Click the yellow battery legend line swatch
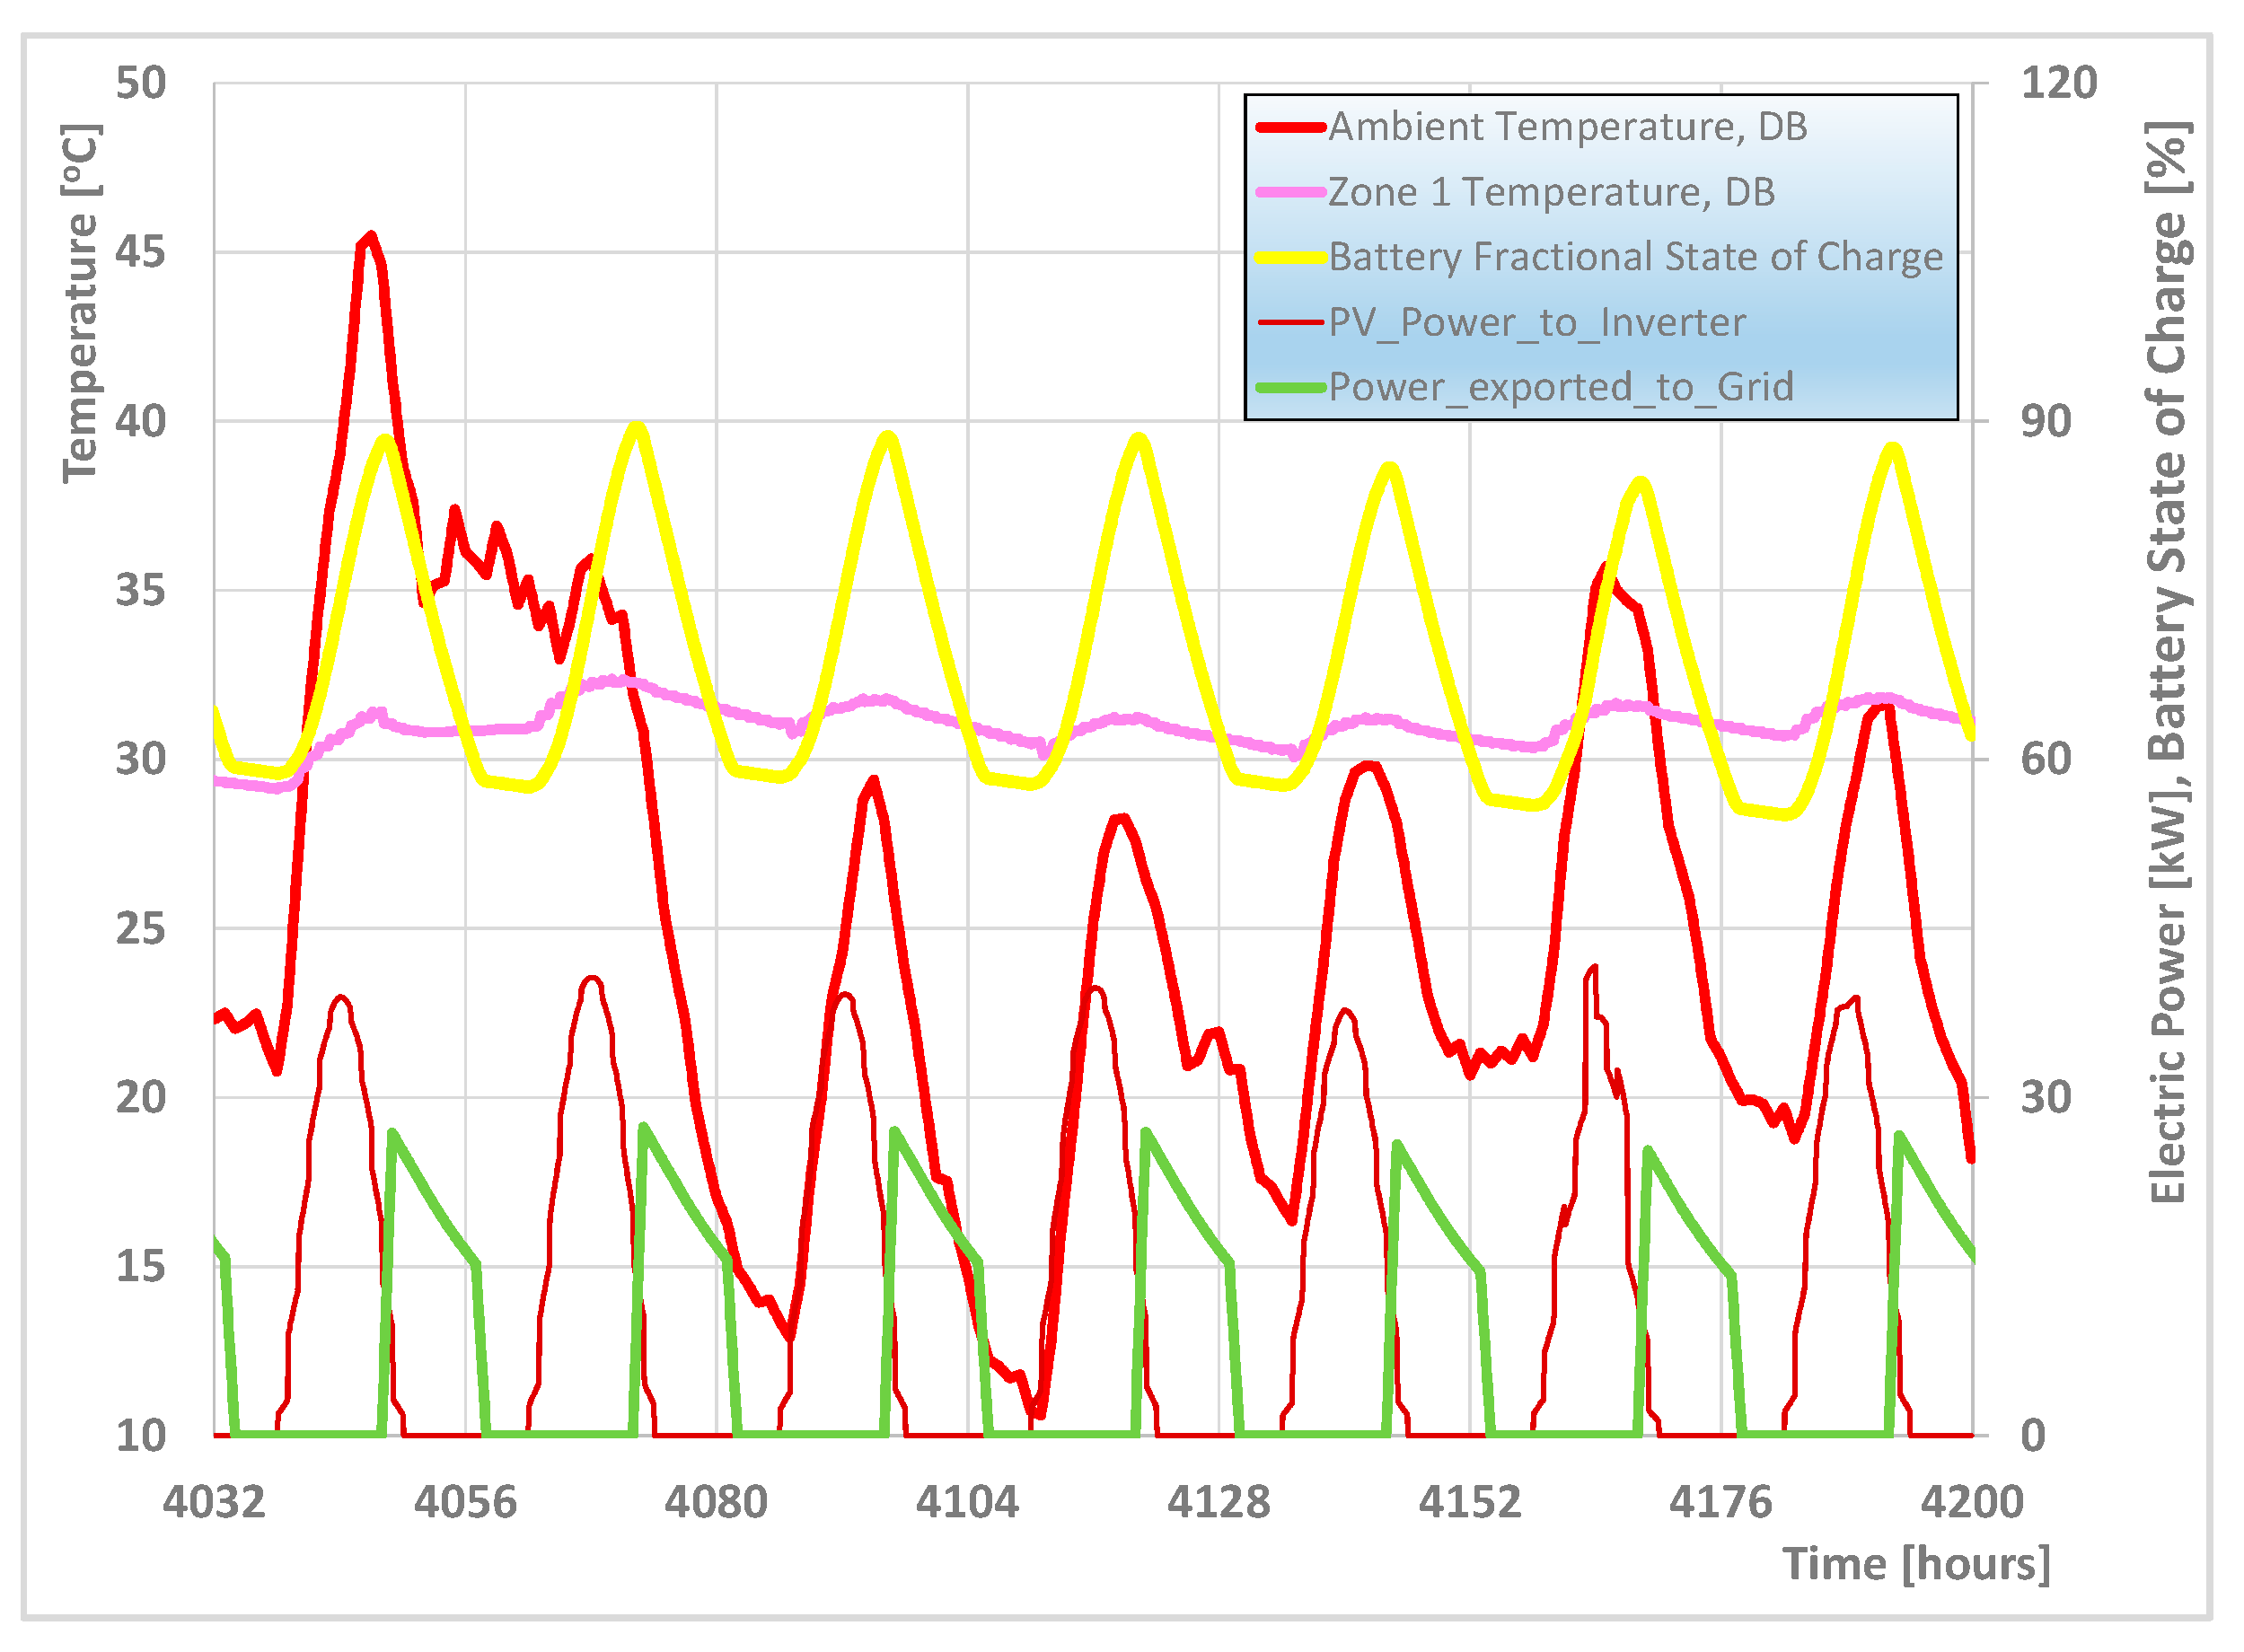The height and width of the screenshot is (1652, 2244). (x=1291, y=257)
